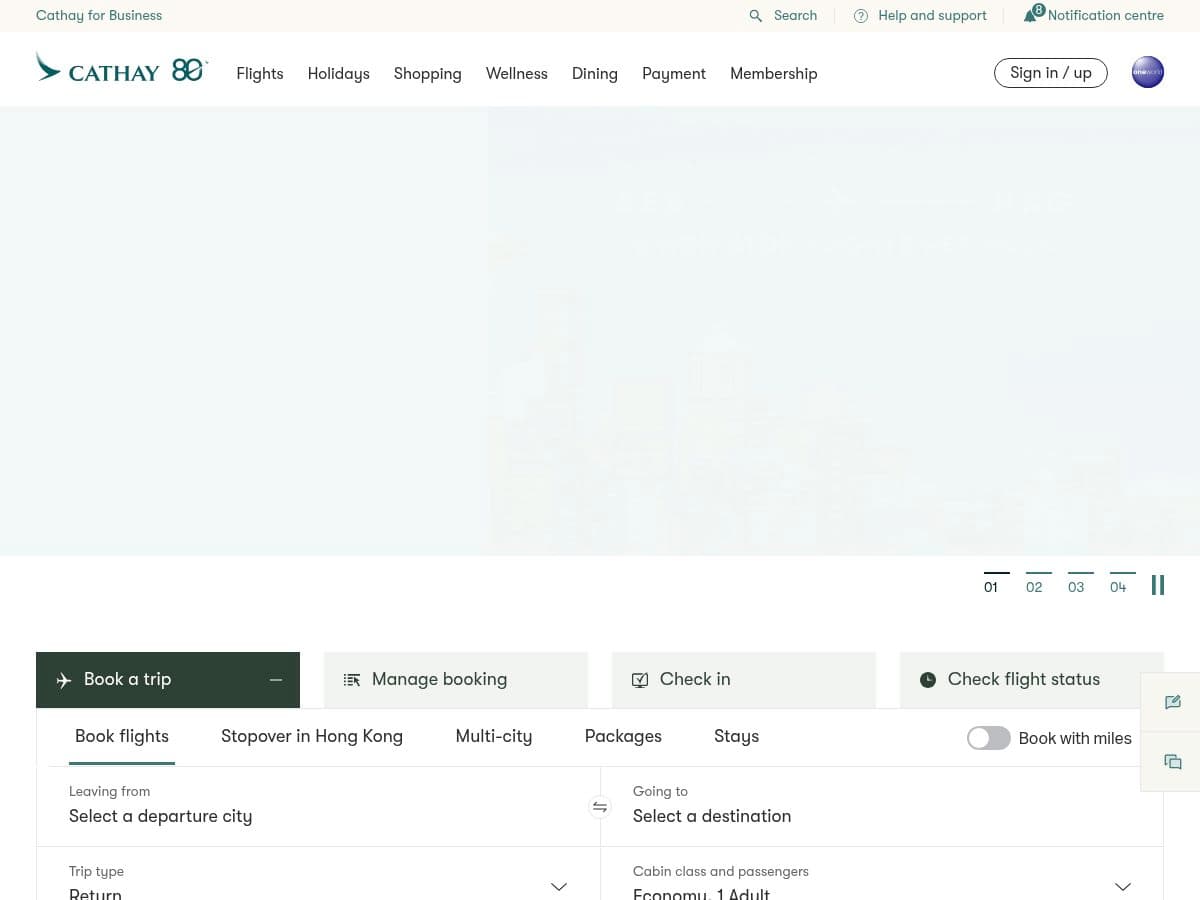The width and height of the screenshot is (1200, 900).
Task: Click the feedback pencil icon on the right edge
Action: 1172,701
